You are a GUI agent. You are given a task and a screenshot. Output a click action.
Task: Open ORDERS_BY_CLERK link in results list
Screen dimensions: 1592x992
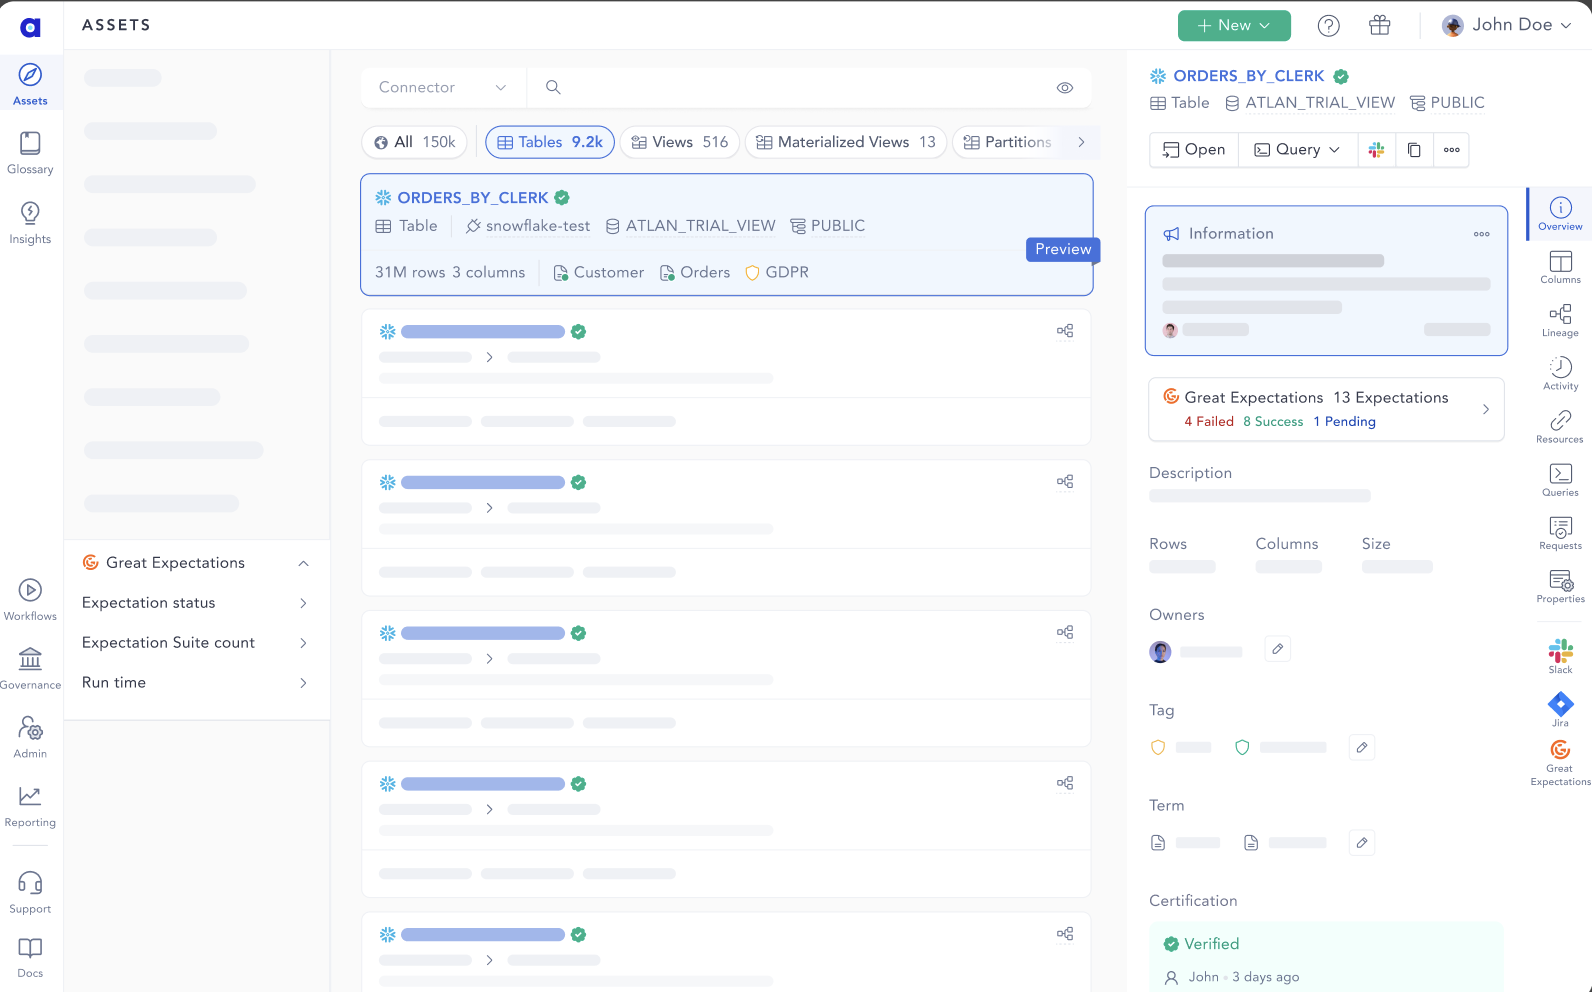[473, 198]
